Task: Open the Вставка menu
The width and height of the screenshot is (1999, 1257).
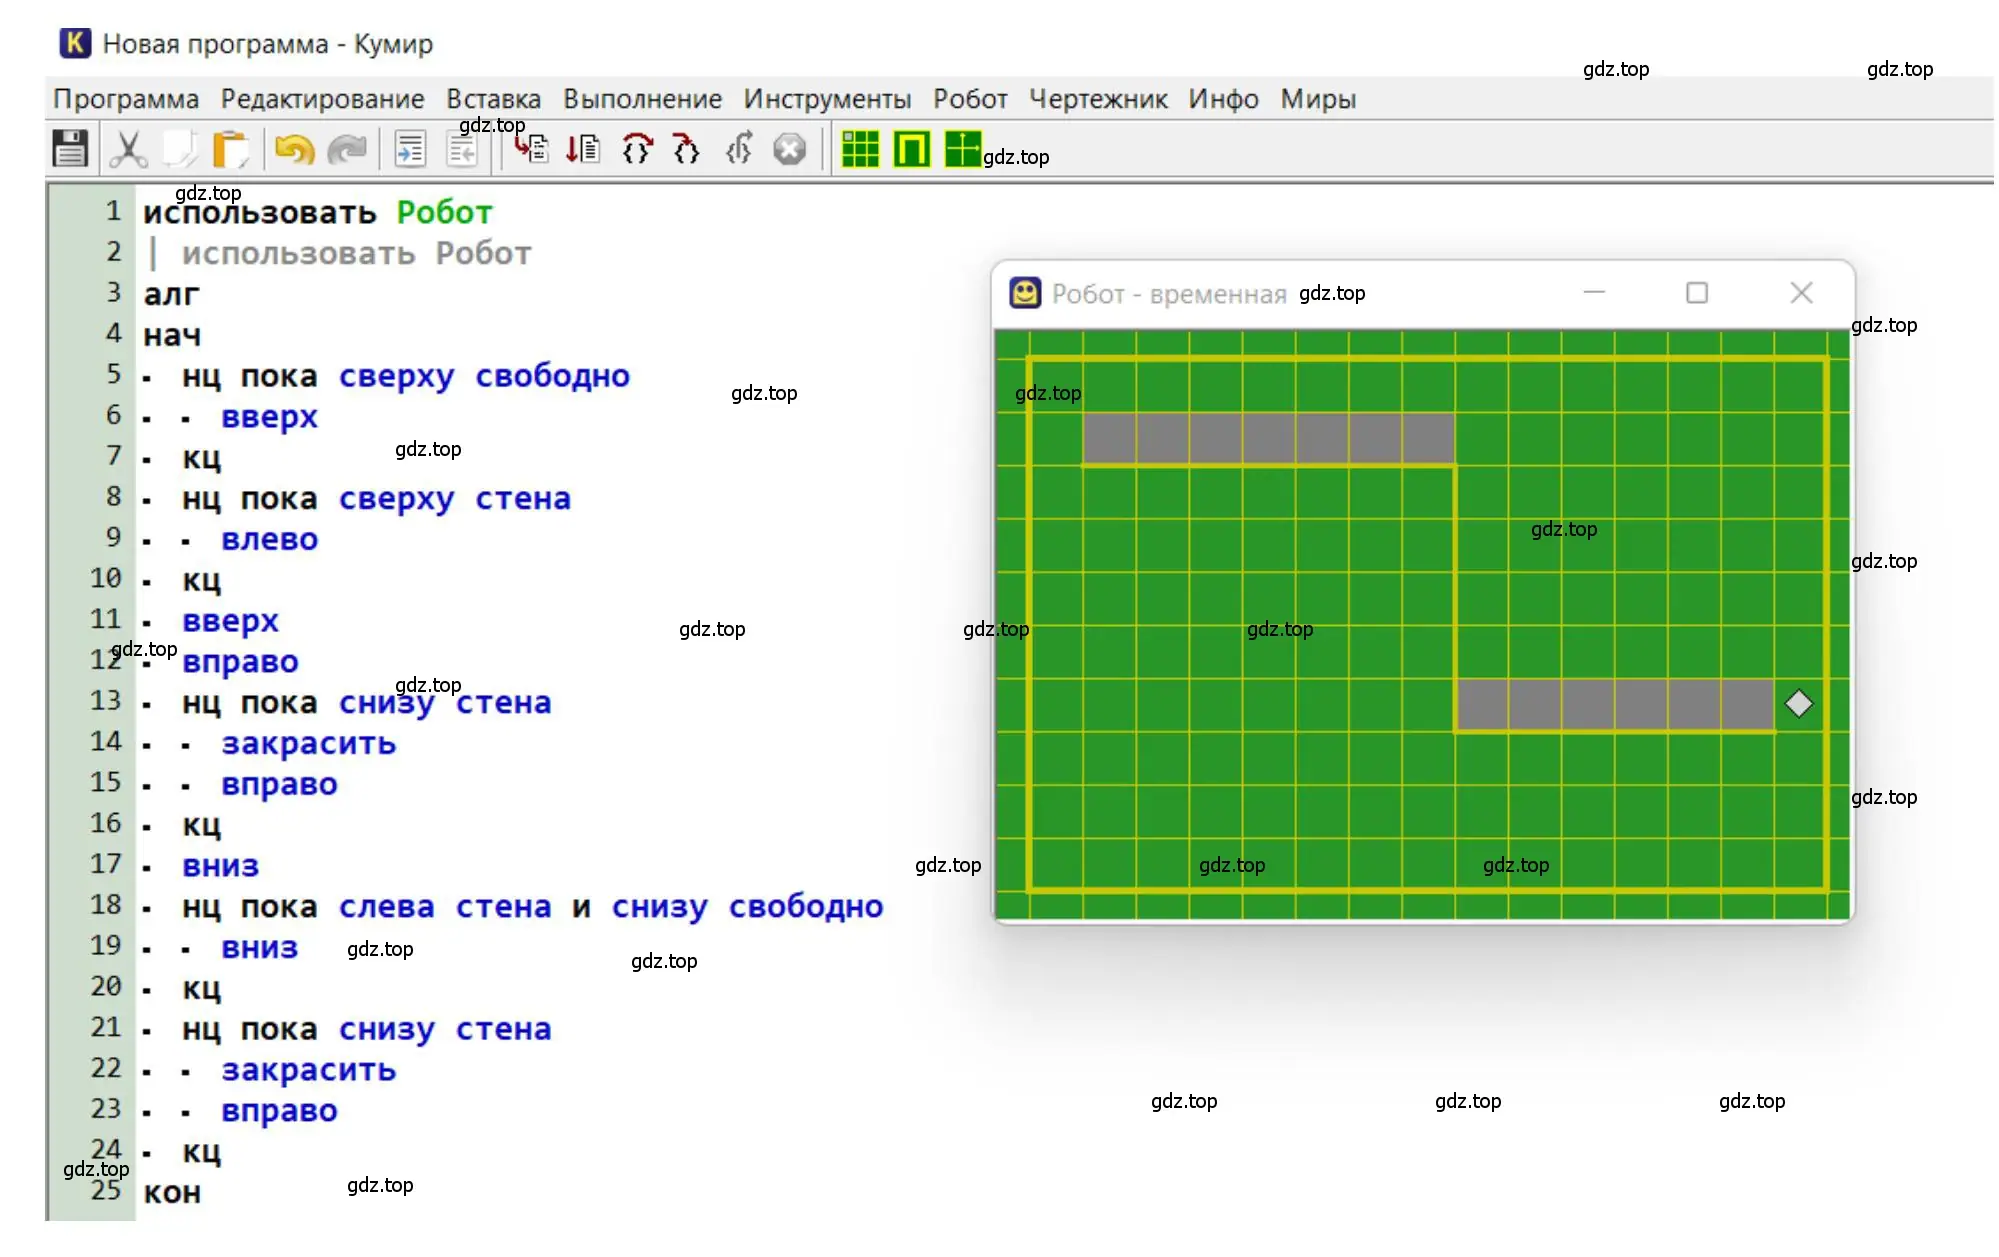Action: tap(493, 99)
